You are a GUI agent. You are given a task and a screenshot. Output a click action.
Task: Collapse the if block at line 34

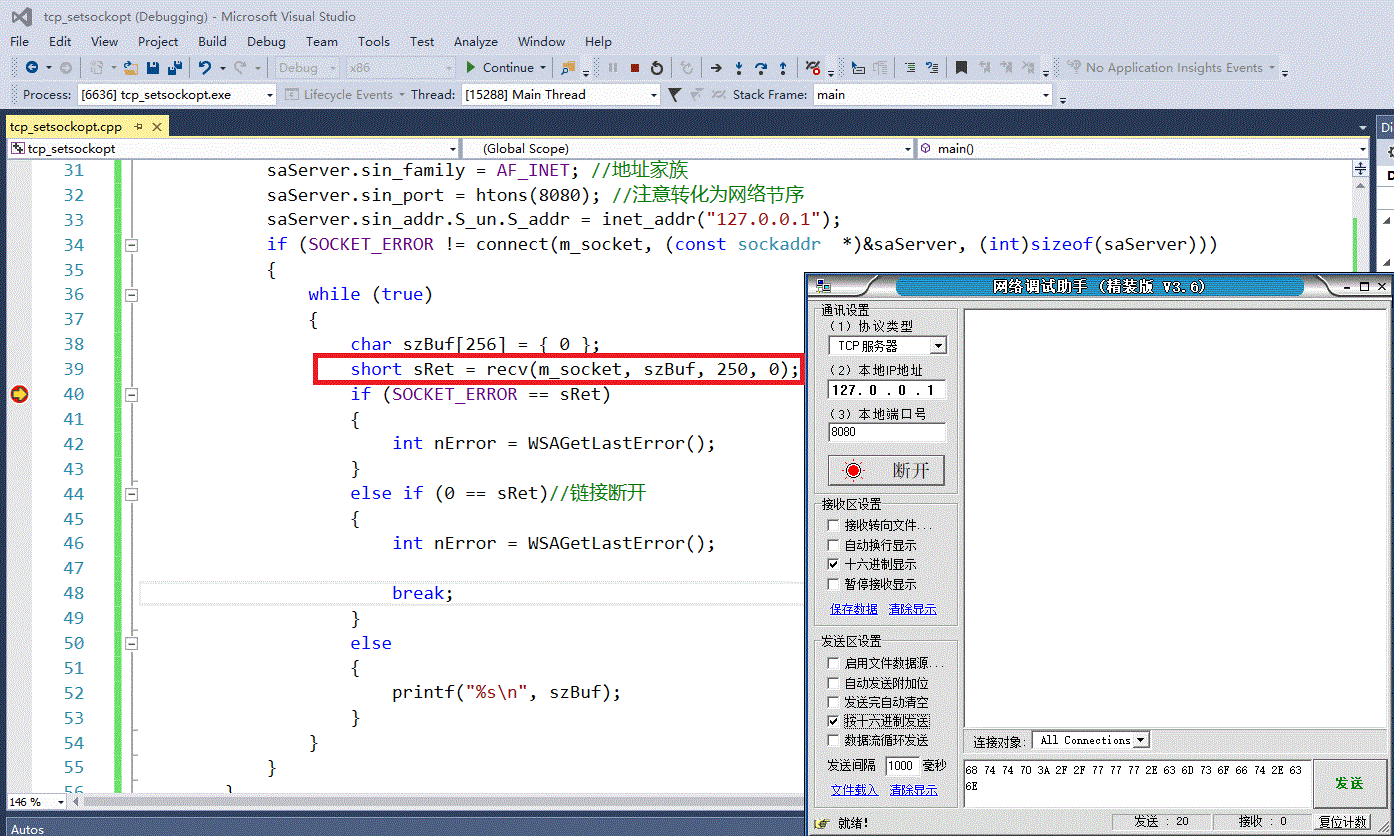(x=131, y=245)
